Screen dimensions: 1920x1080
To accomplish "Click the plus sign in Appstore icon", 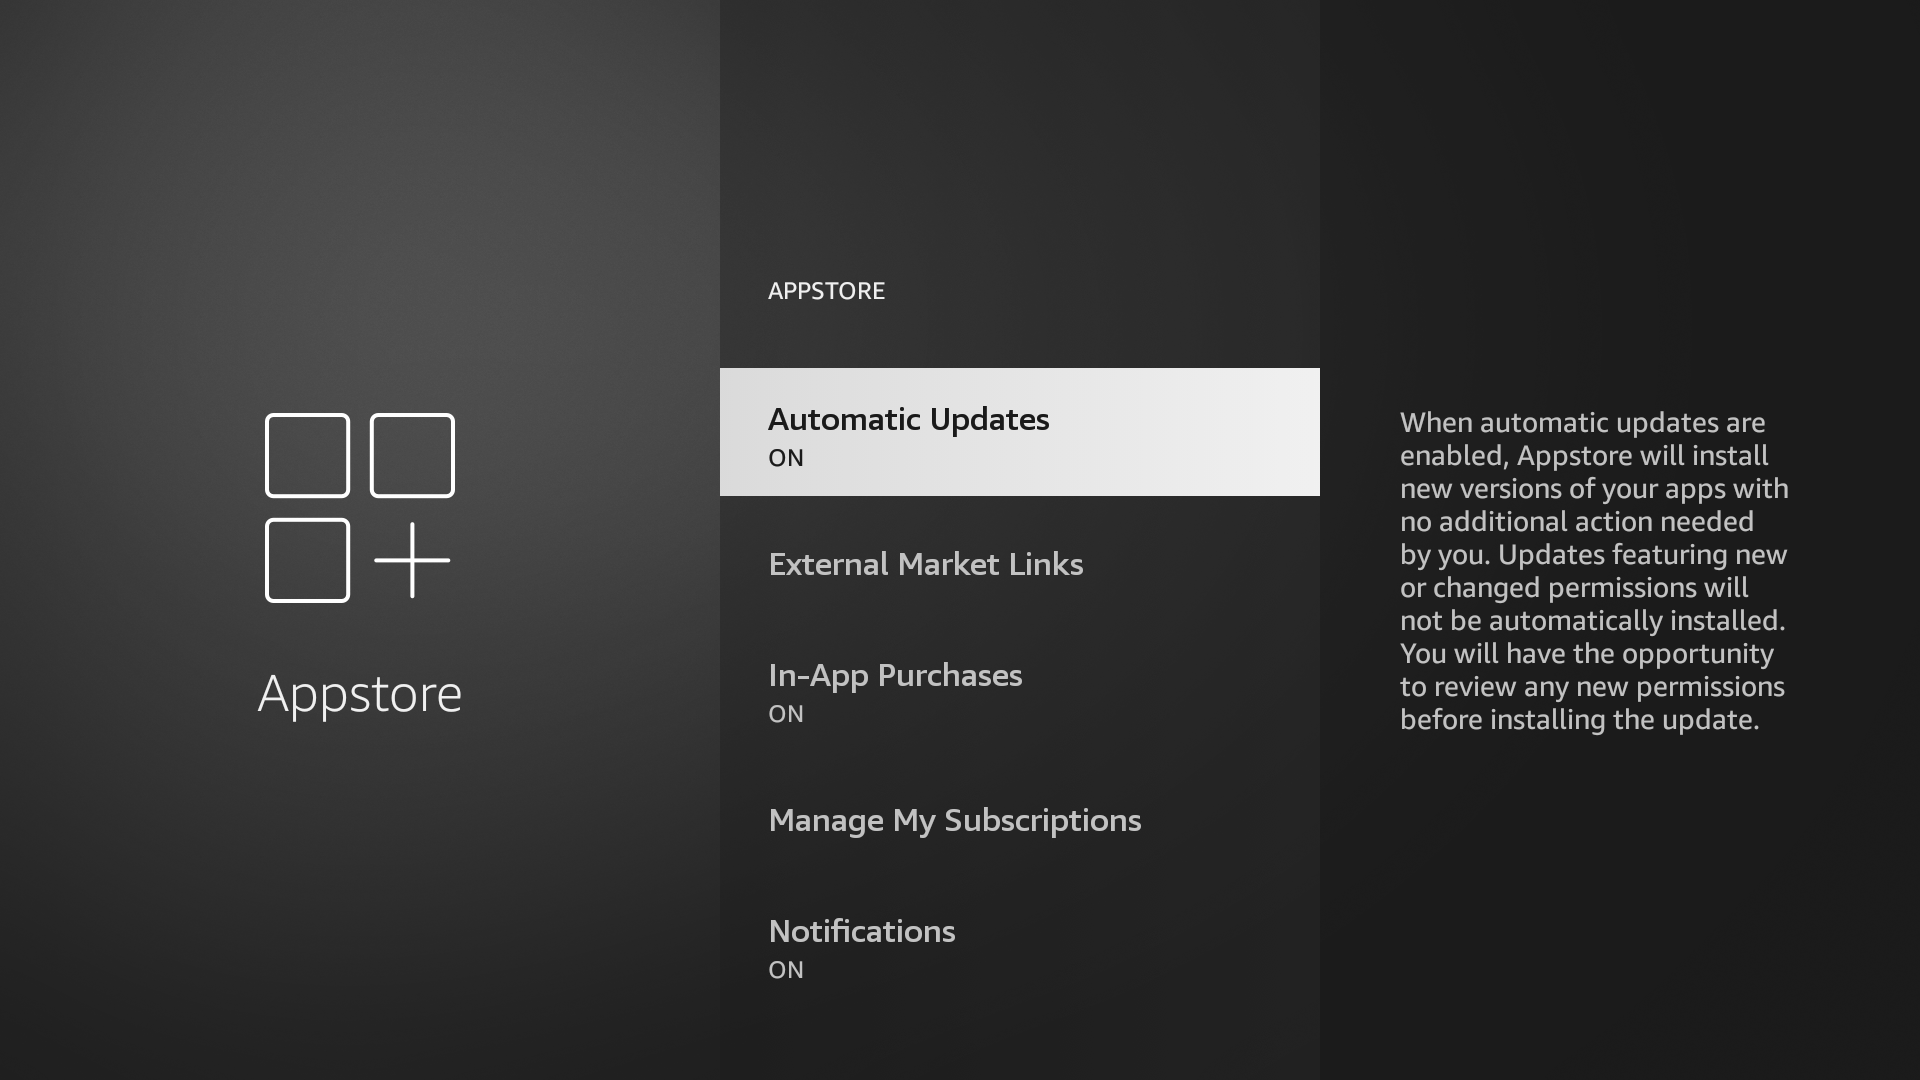I will click(412, 560).
